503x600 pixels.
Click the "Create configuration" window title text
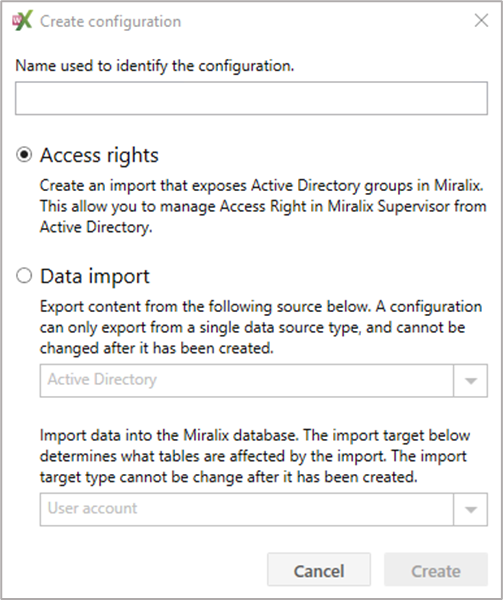click(x=111, y=21)
